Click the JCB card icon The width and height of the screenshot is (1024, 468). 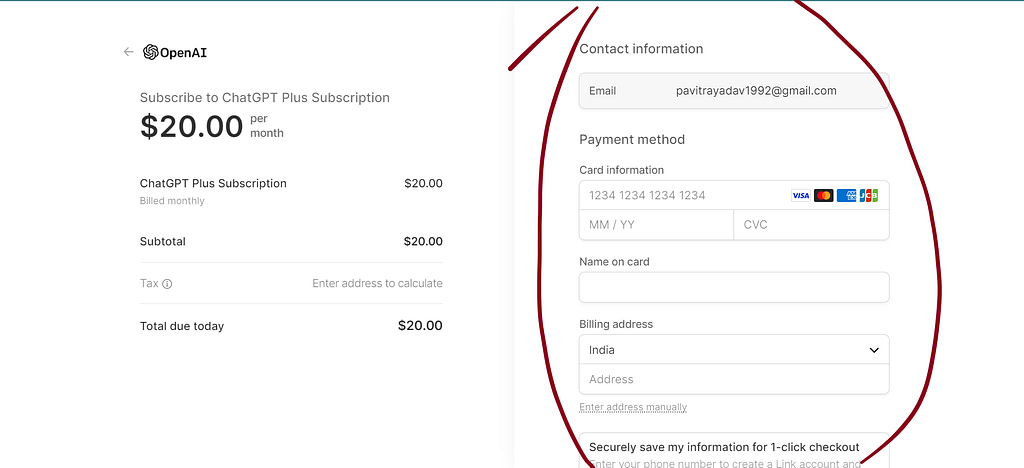869,195
